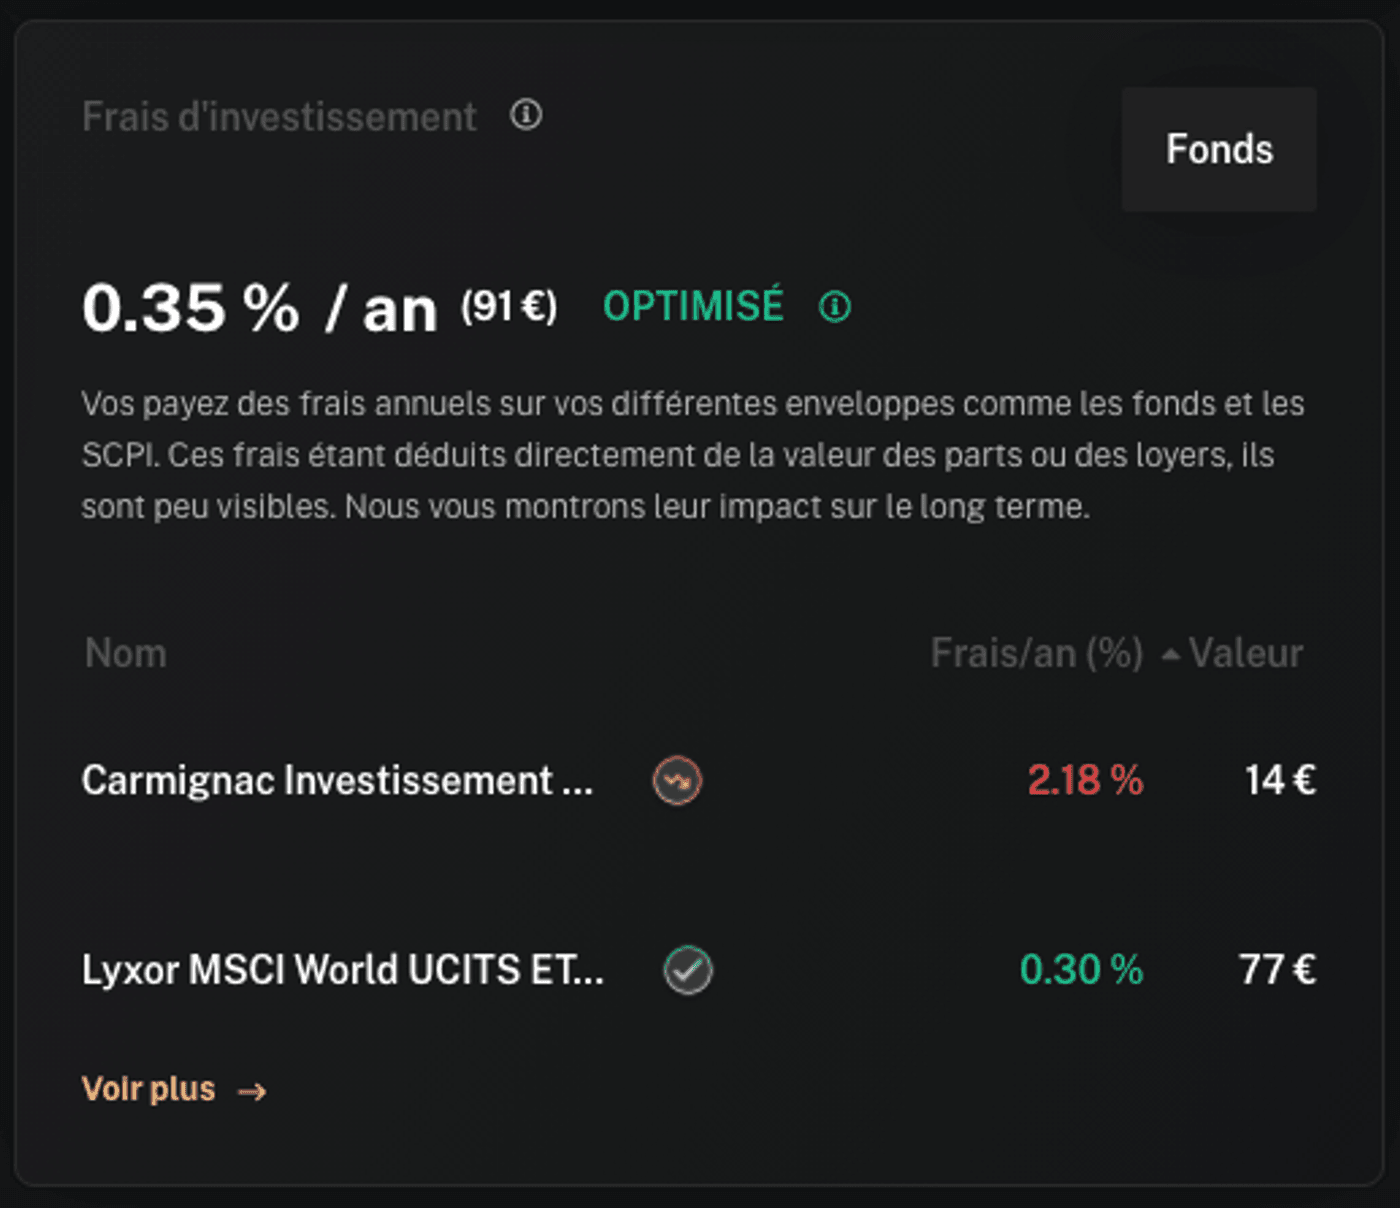Image resolution: width=1400 pixels, height=1208 pixels.
Task: Click green checkmark icon for Lyxor fund
Action: pyautogui.click(x=688, y=970)
